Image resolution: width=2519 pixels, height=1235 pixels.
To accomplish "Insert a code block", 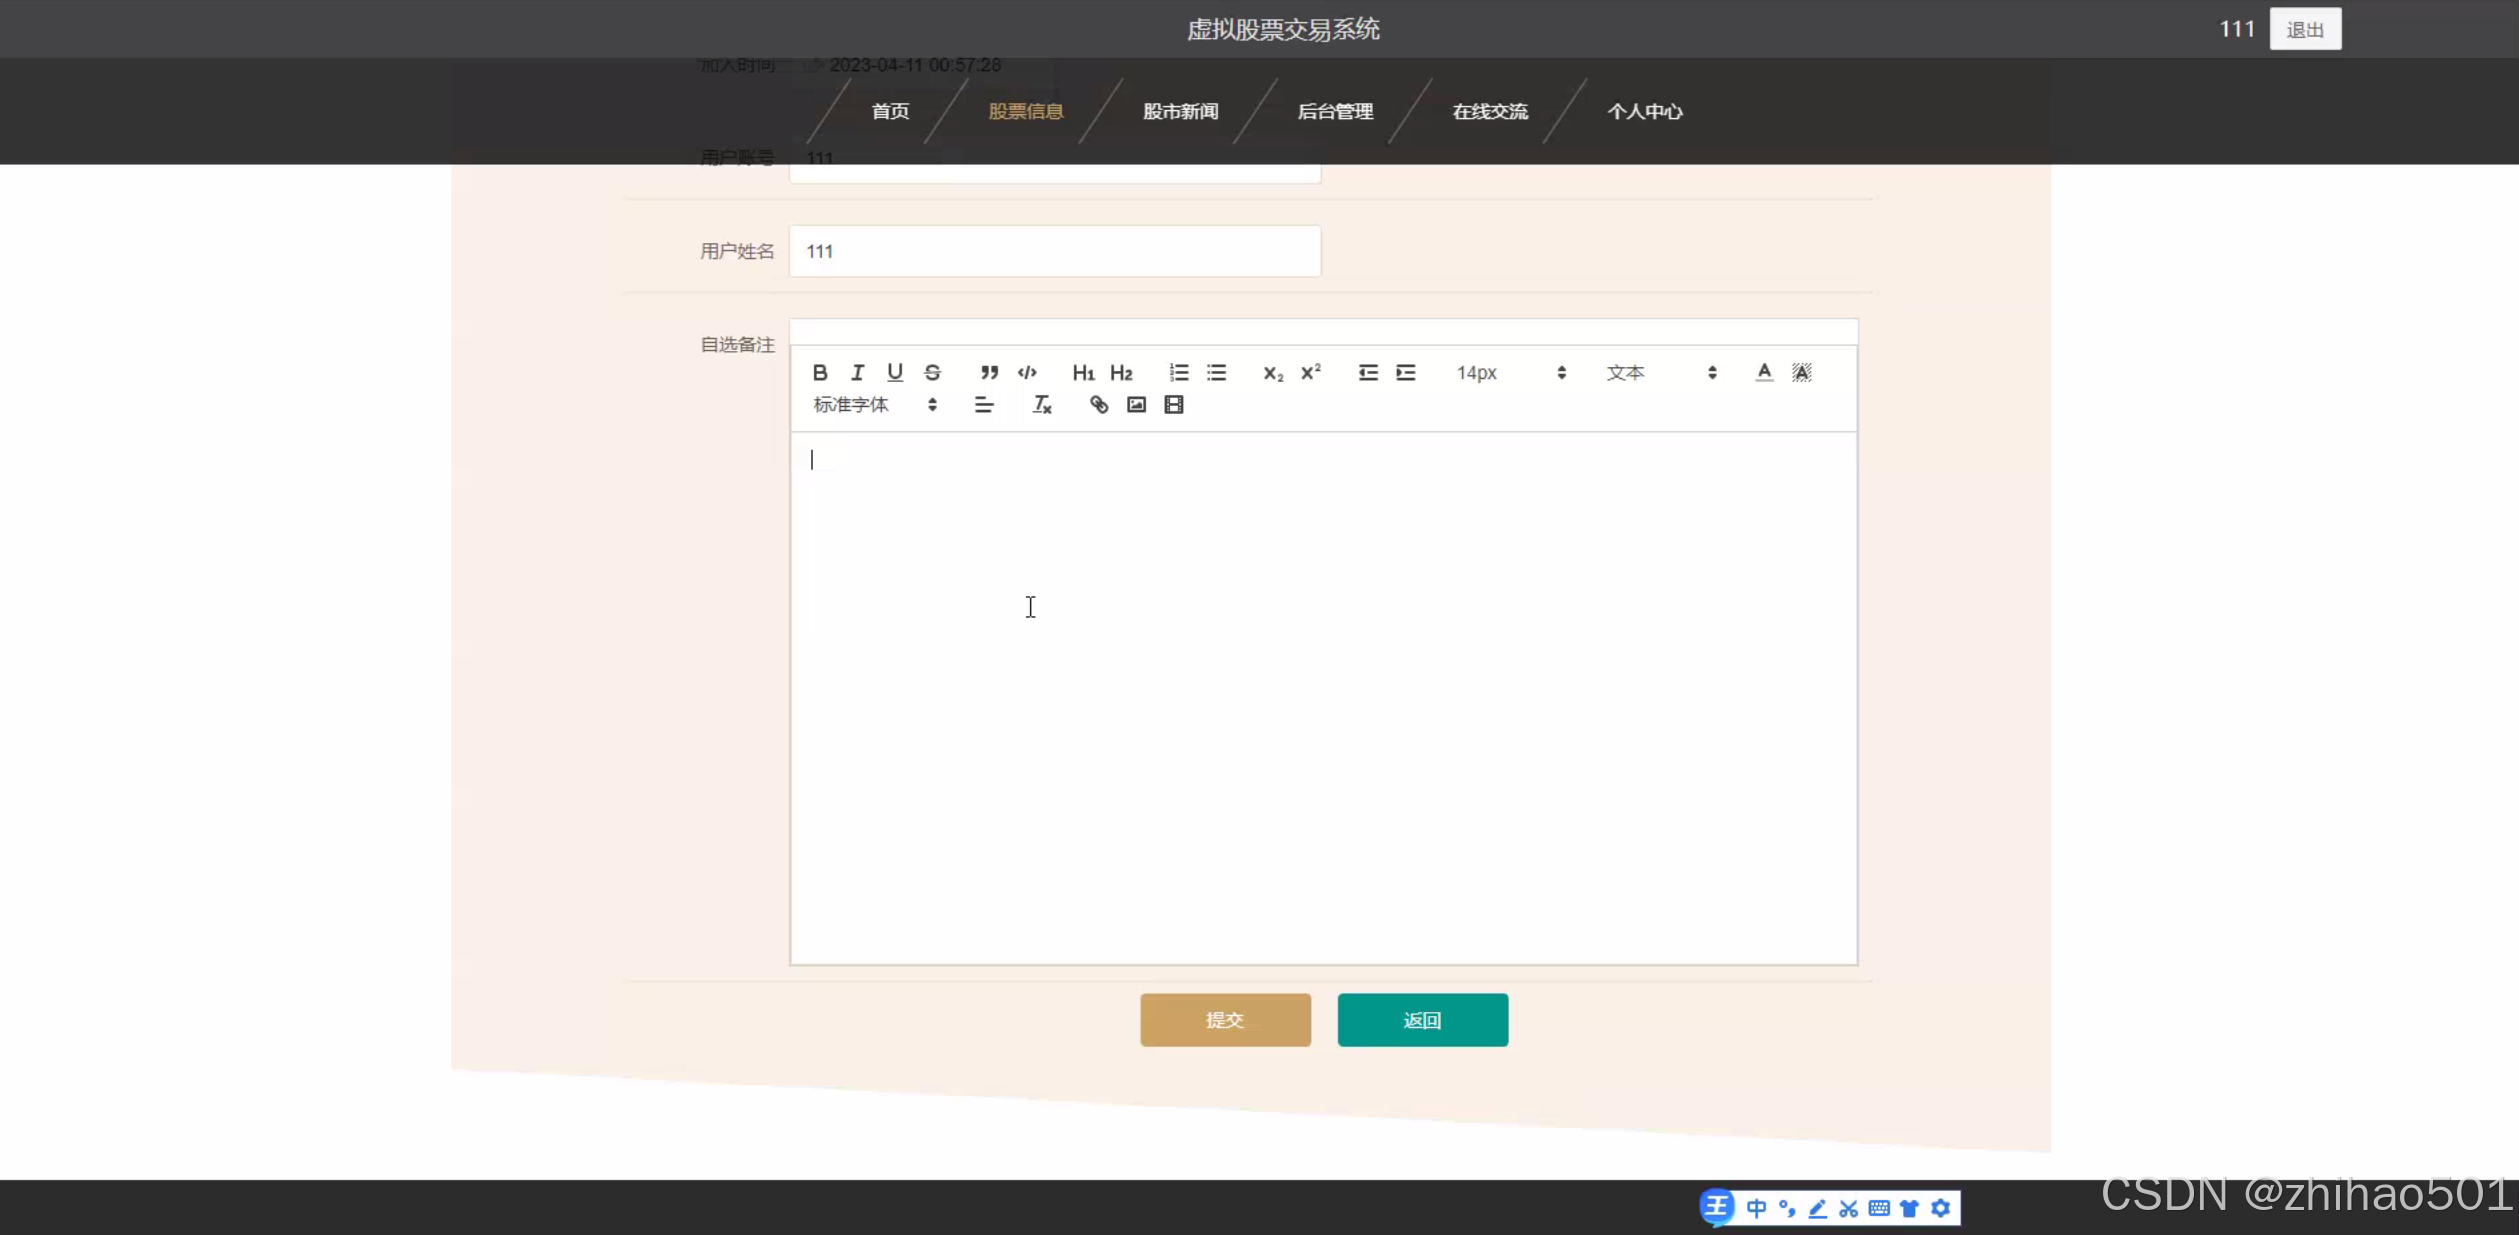I will pyautogui.click(x=1027, y=372).
